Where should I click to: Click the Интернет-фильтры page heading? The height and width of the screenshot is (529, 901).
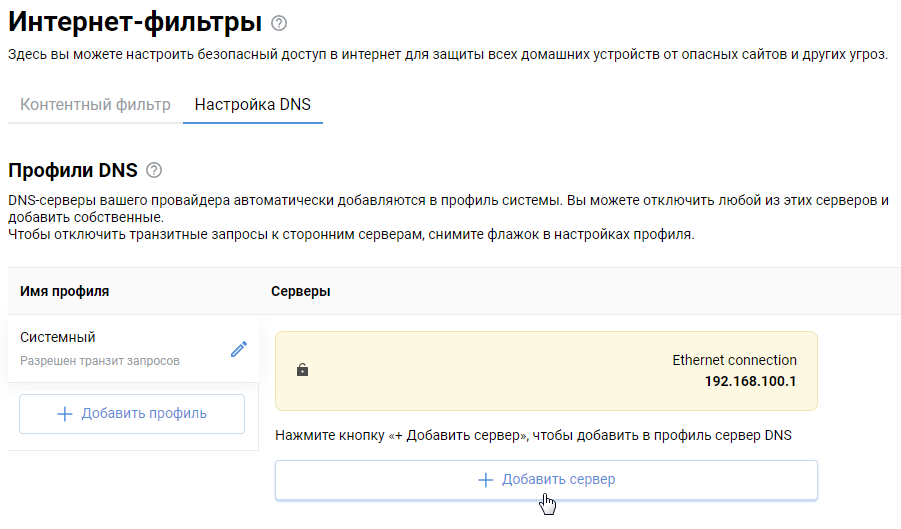tap(135, 22)
